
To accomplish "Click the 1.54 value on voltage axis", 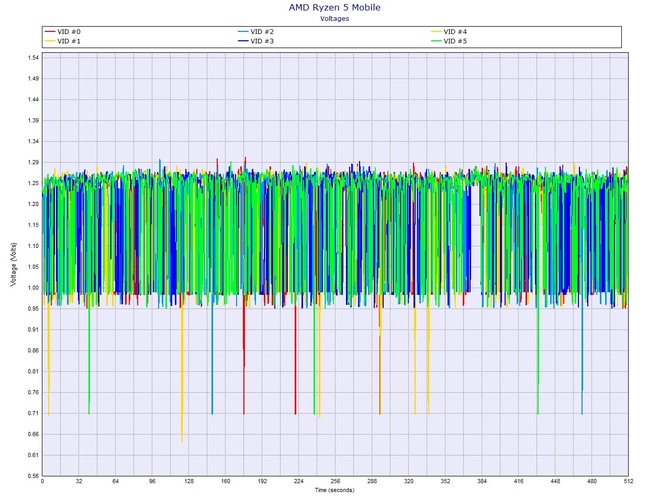I will click(x=34, y=58).
